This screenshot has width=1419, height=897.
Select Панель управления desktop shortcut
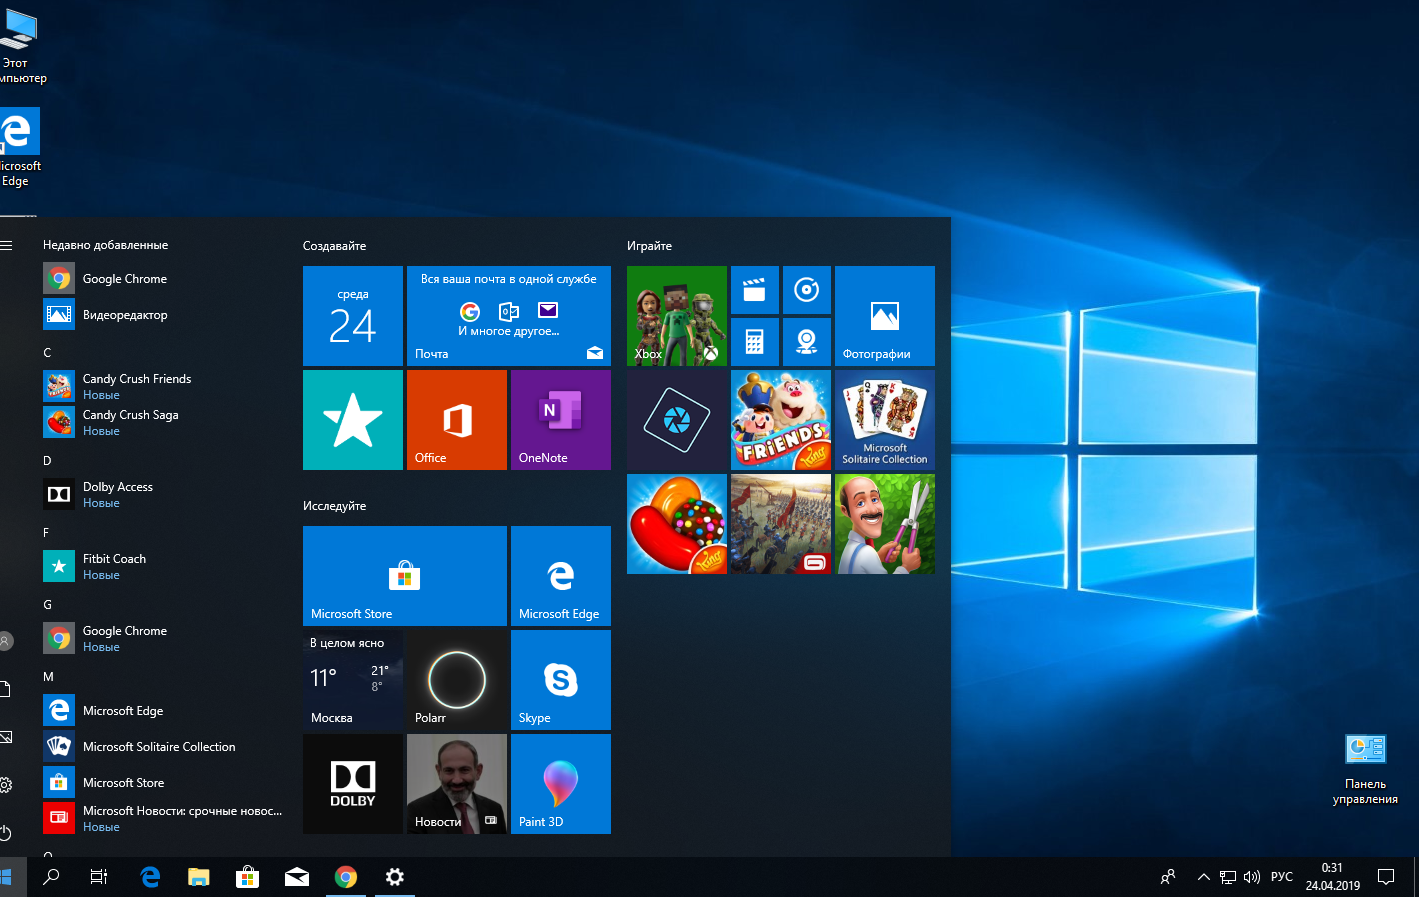(x=1365, y=768)
